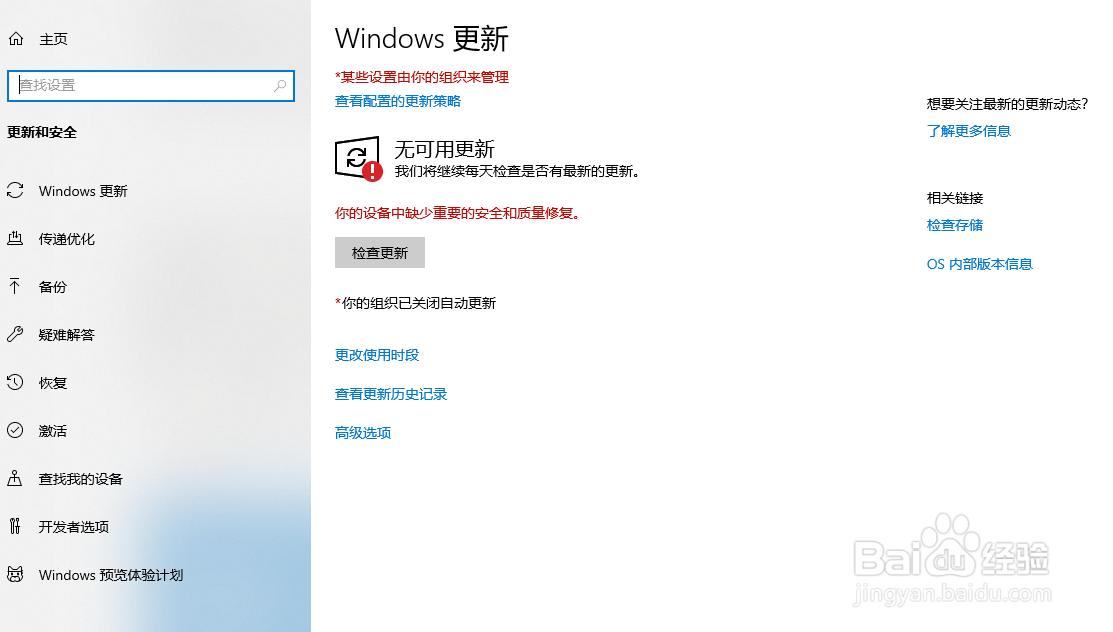Viewport: 1113px width, 632px height.
Task: Open Windows 预览体验计划 settings
Action: tap(111, 575)
